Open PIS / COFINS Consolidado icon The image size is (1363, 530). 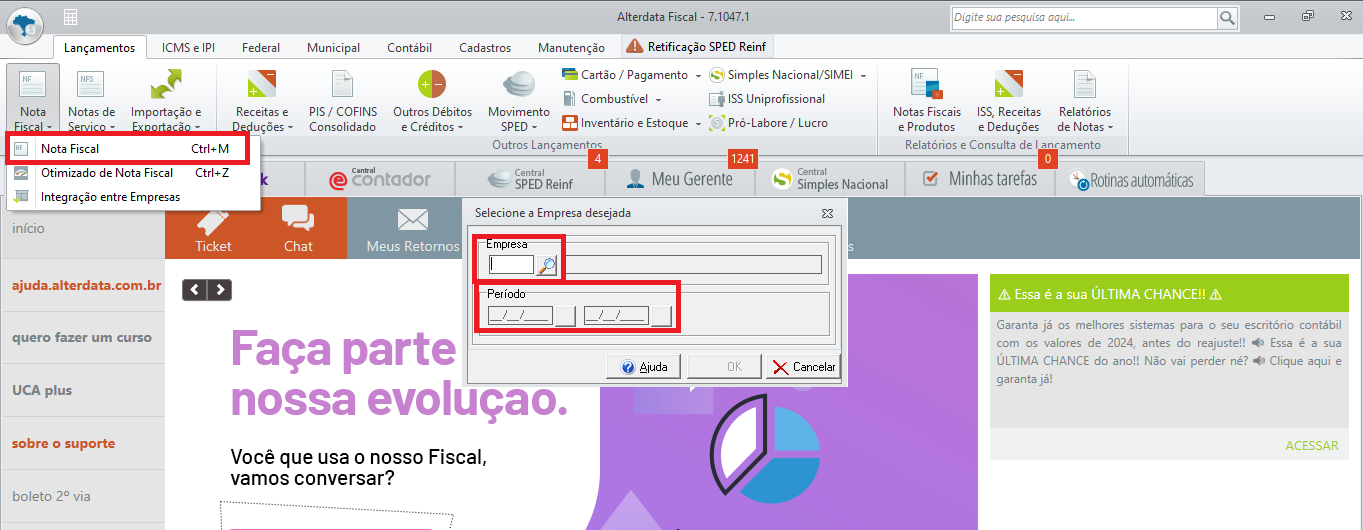coord(342,100)
